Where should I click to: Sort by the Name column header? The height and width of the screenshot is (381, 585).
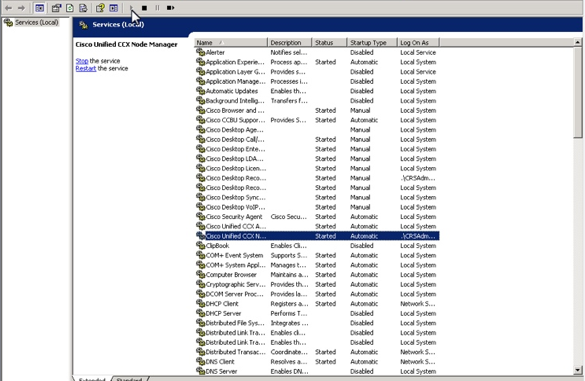(x=231, y=43)
